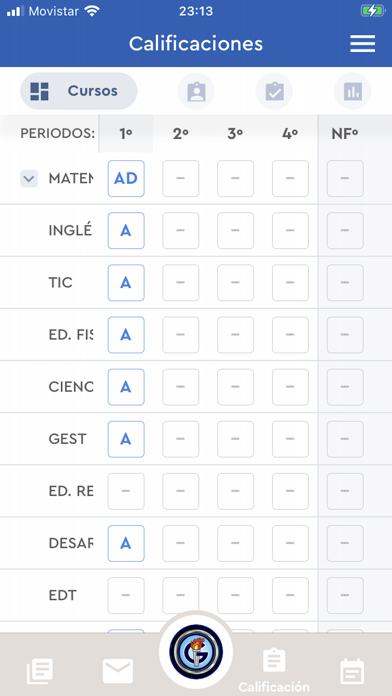Open the bar chart statistics icon
The height and width of the screenshot is (696, 392).
[352, 91]
